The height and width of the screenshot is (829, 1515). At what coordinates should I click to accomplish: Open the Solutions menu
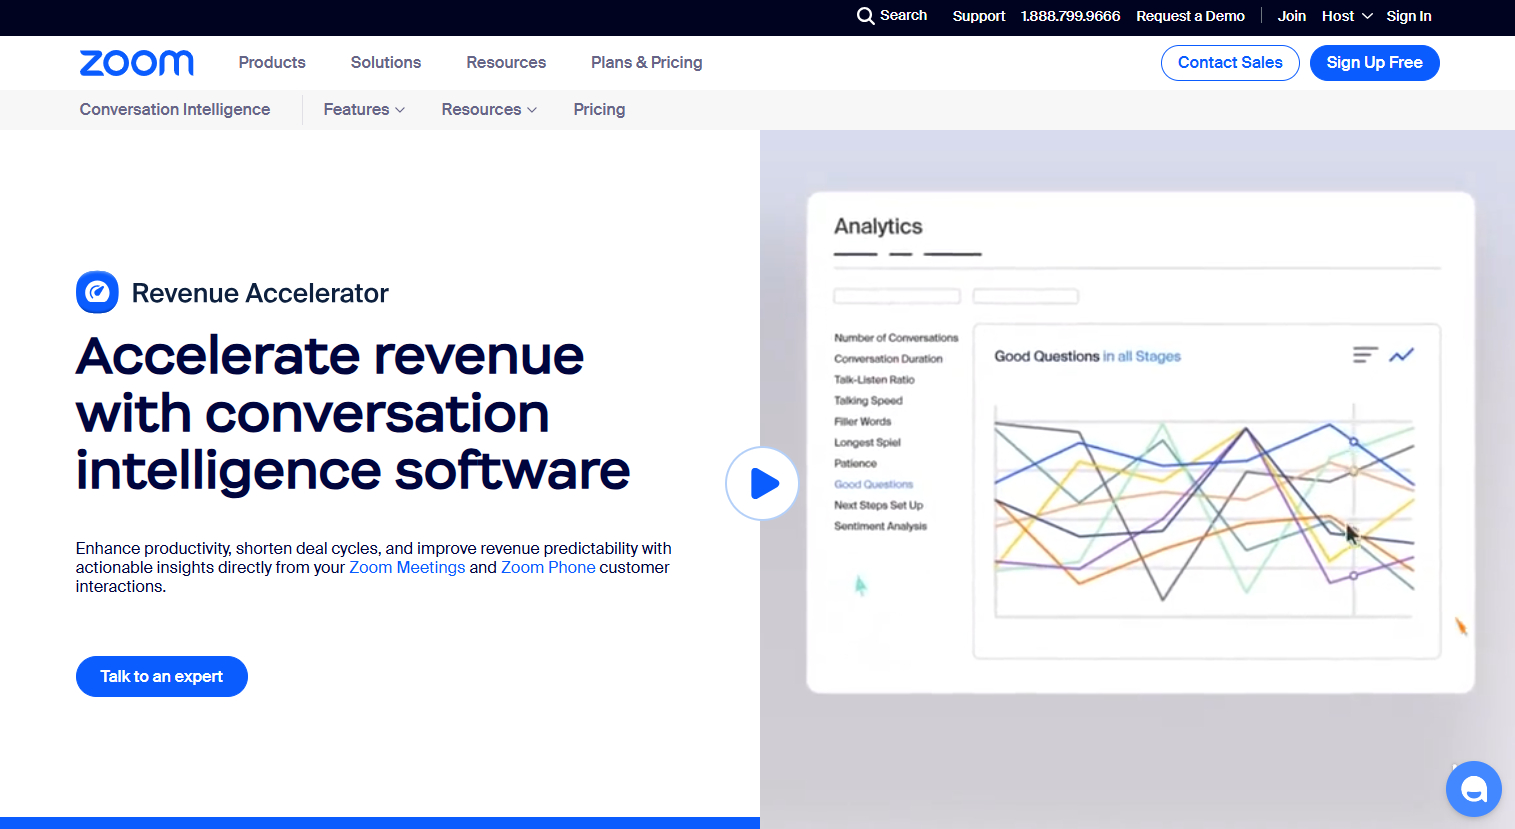(386, 62)
